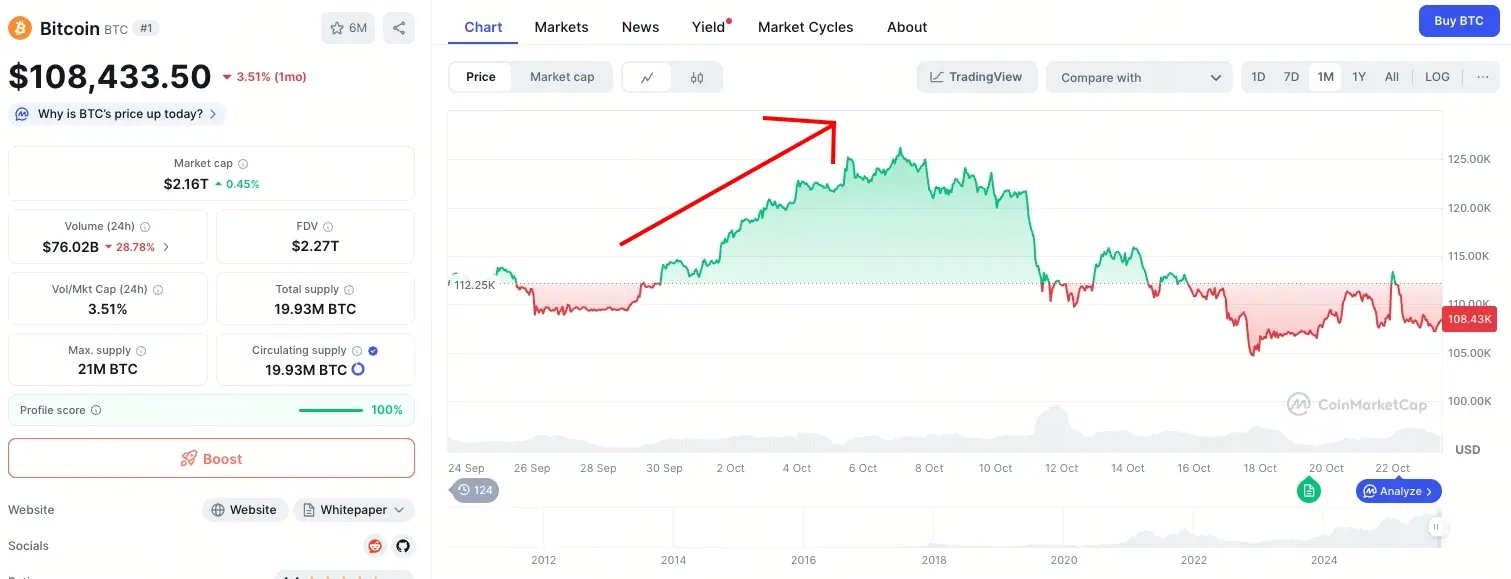Screen dimensions: 1511x579
Task: Switch to the Market Cycles tab
Action: [x=805, y=27]
